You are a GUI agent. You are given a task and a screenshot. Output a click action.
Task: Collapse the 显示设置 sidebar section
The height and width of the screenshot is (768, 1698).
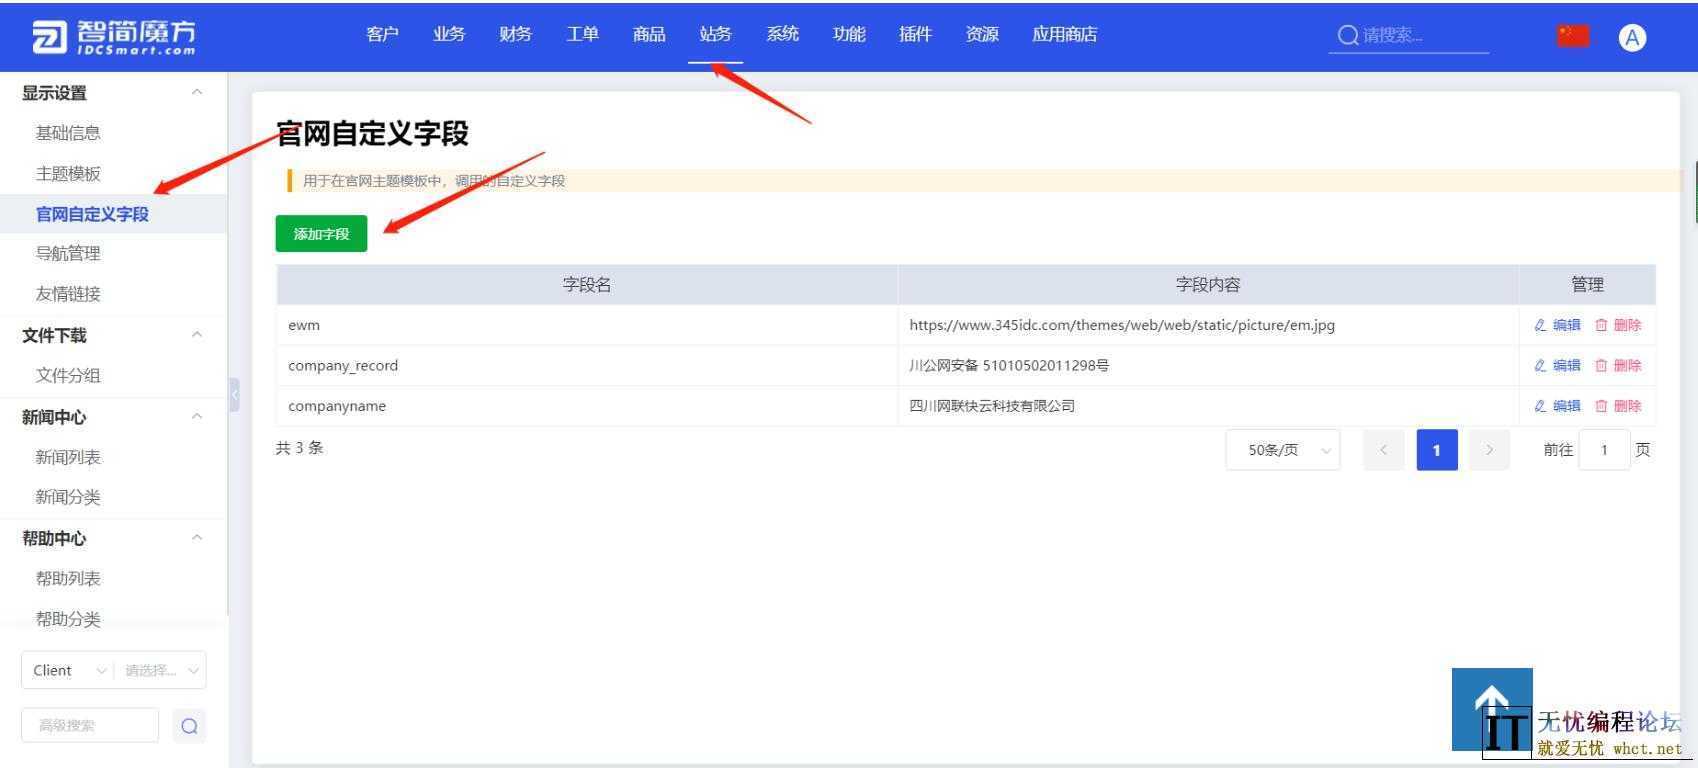pyautogui.click(x=197, y=93)
